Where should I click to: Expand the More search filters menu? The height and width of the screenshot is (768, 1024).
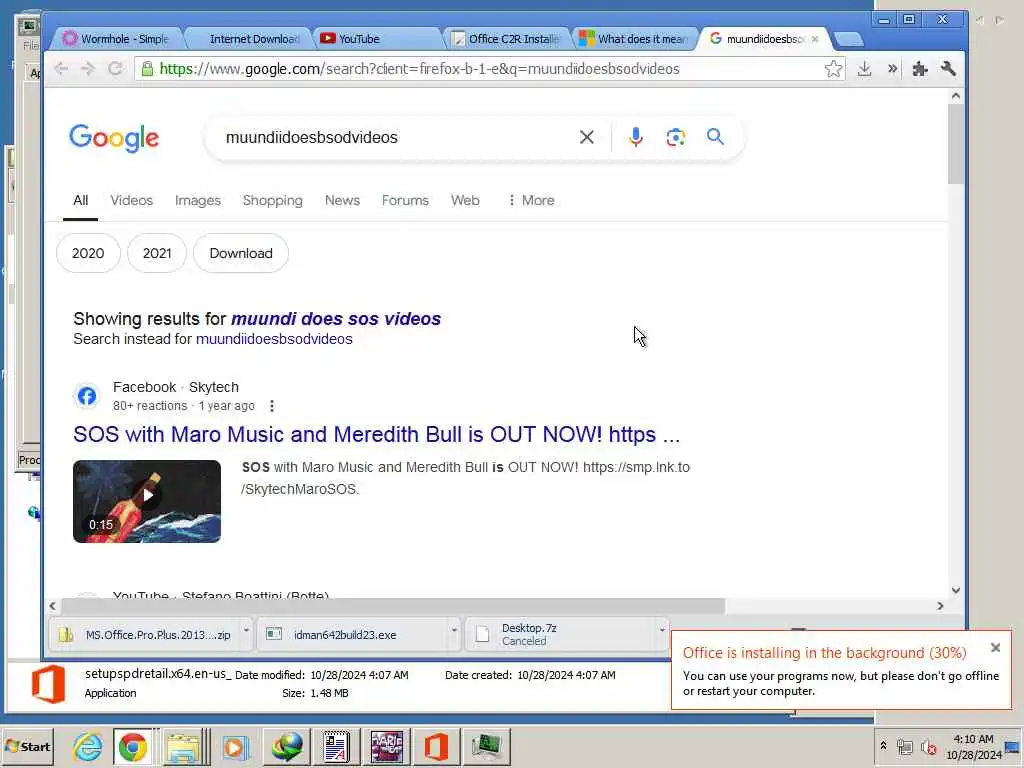pyautogui.click(x=531, y=200)
